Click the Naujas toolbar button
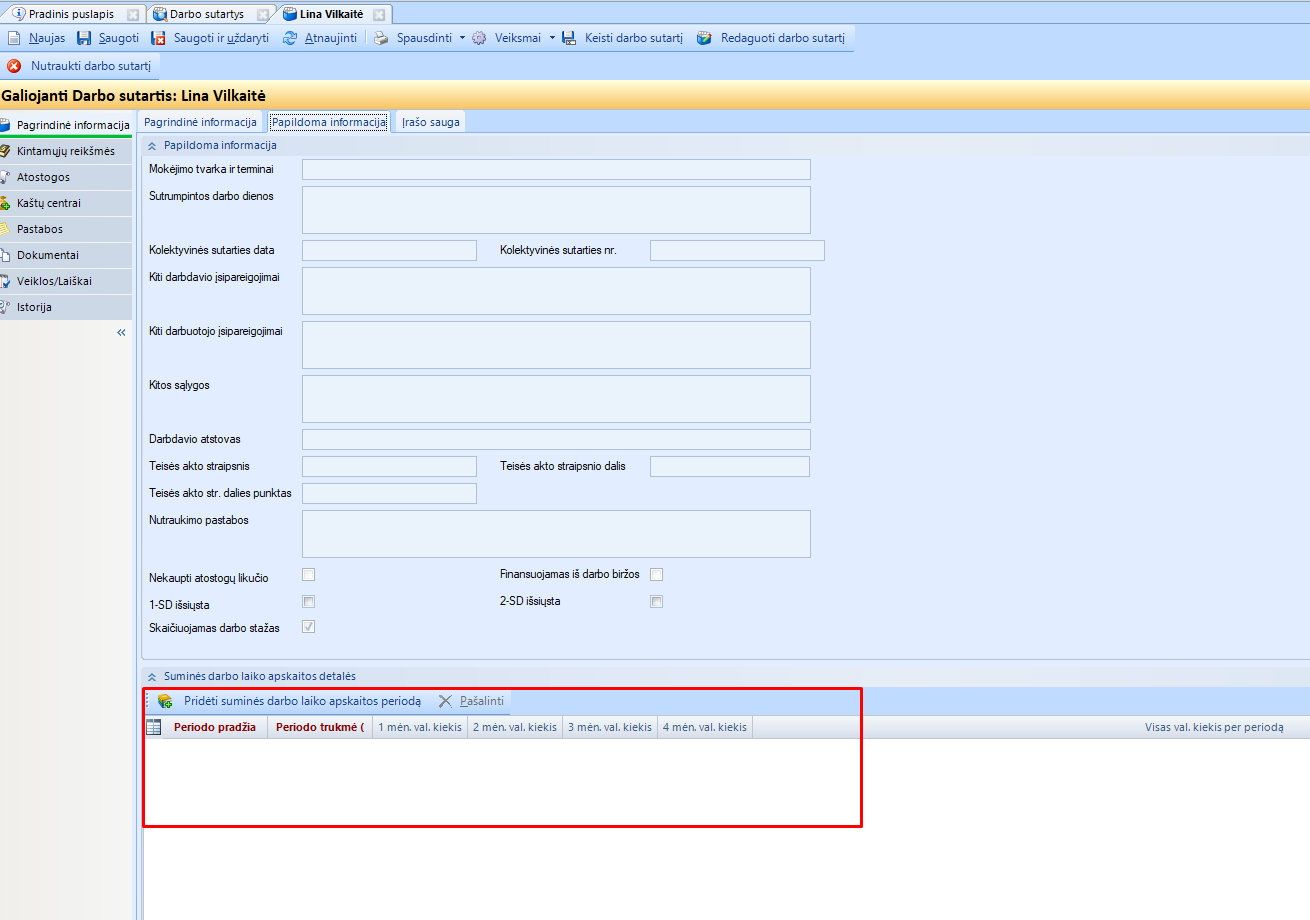The width and height of the screenshot is (1310, 920). (37, 38)
